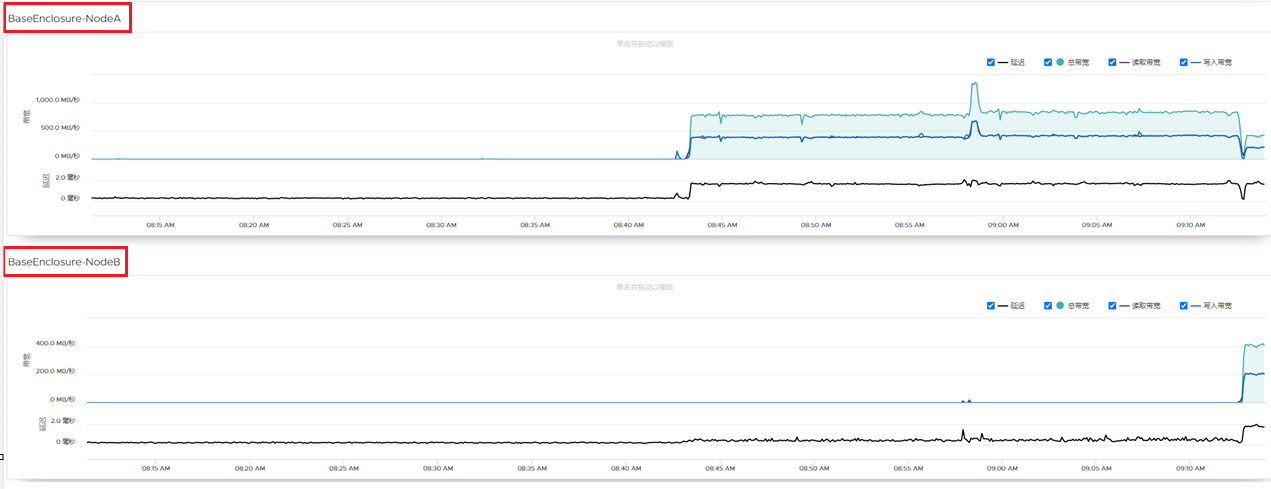Image resolution: width=1271 pixels, height=489 pixels.
Task: Toggle 写入带宽 checkbox in NodeA chart
Action: tap(1184, 62)
